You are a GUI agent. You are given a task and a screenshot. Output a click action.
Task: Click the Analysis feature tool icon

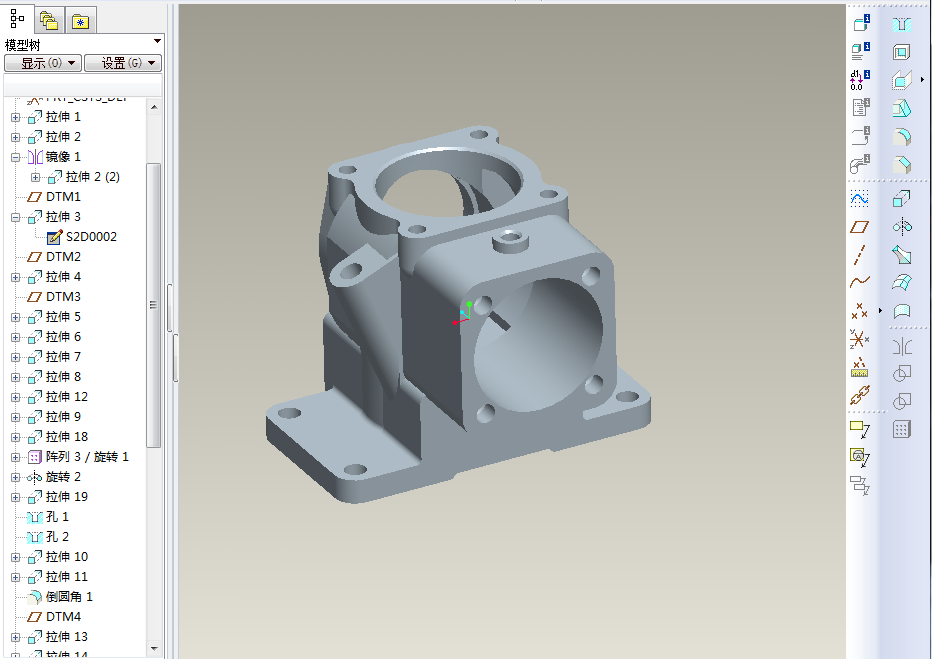859,367
